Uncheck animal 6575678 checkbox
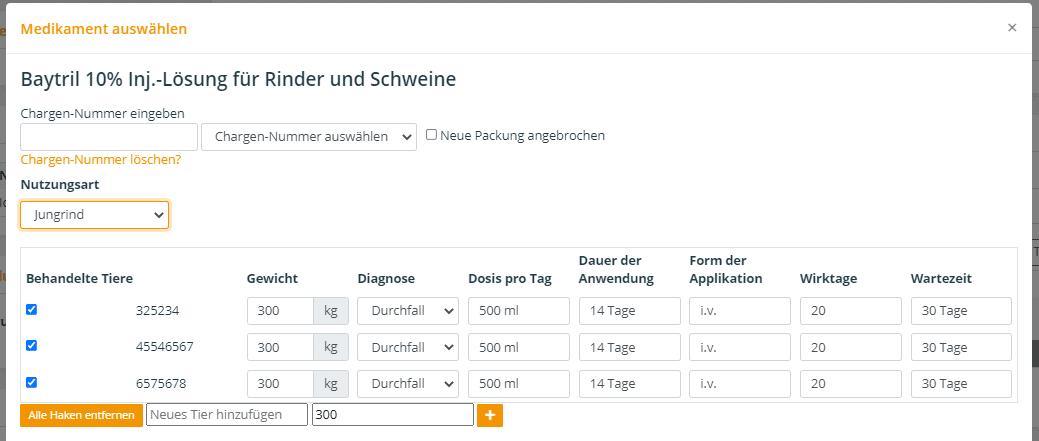Viewport: 1039px width, 441px height. pos(31,382)
